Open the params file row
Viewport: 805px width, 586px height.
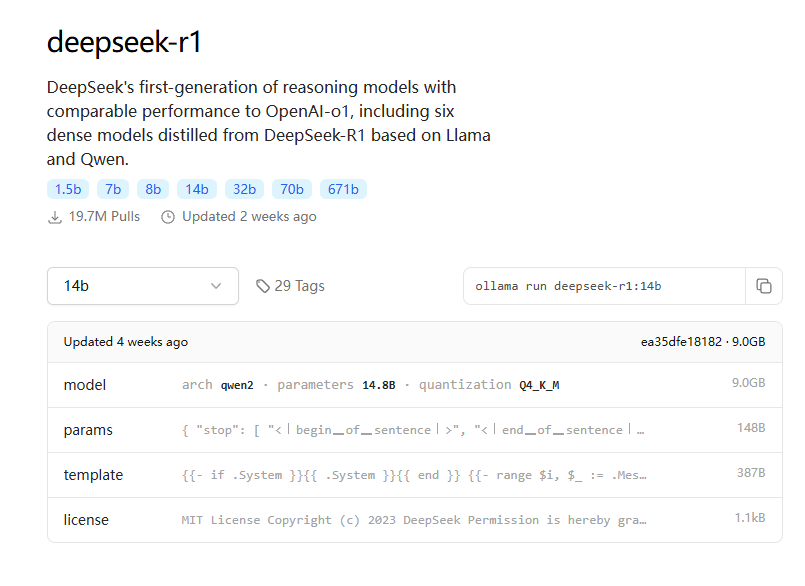coord(414,430)
